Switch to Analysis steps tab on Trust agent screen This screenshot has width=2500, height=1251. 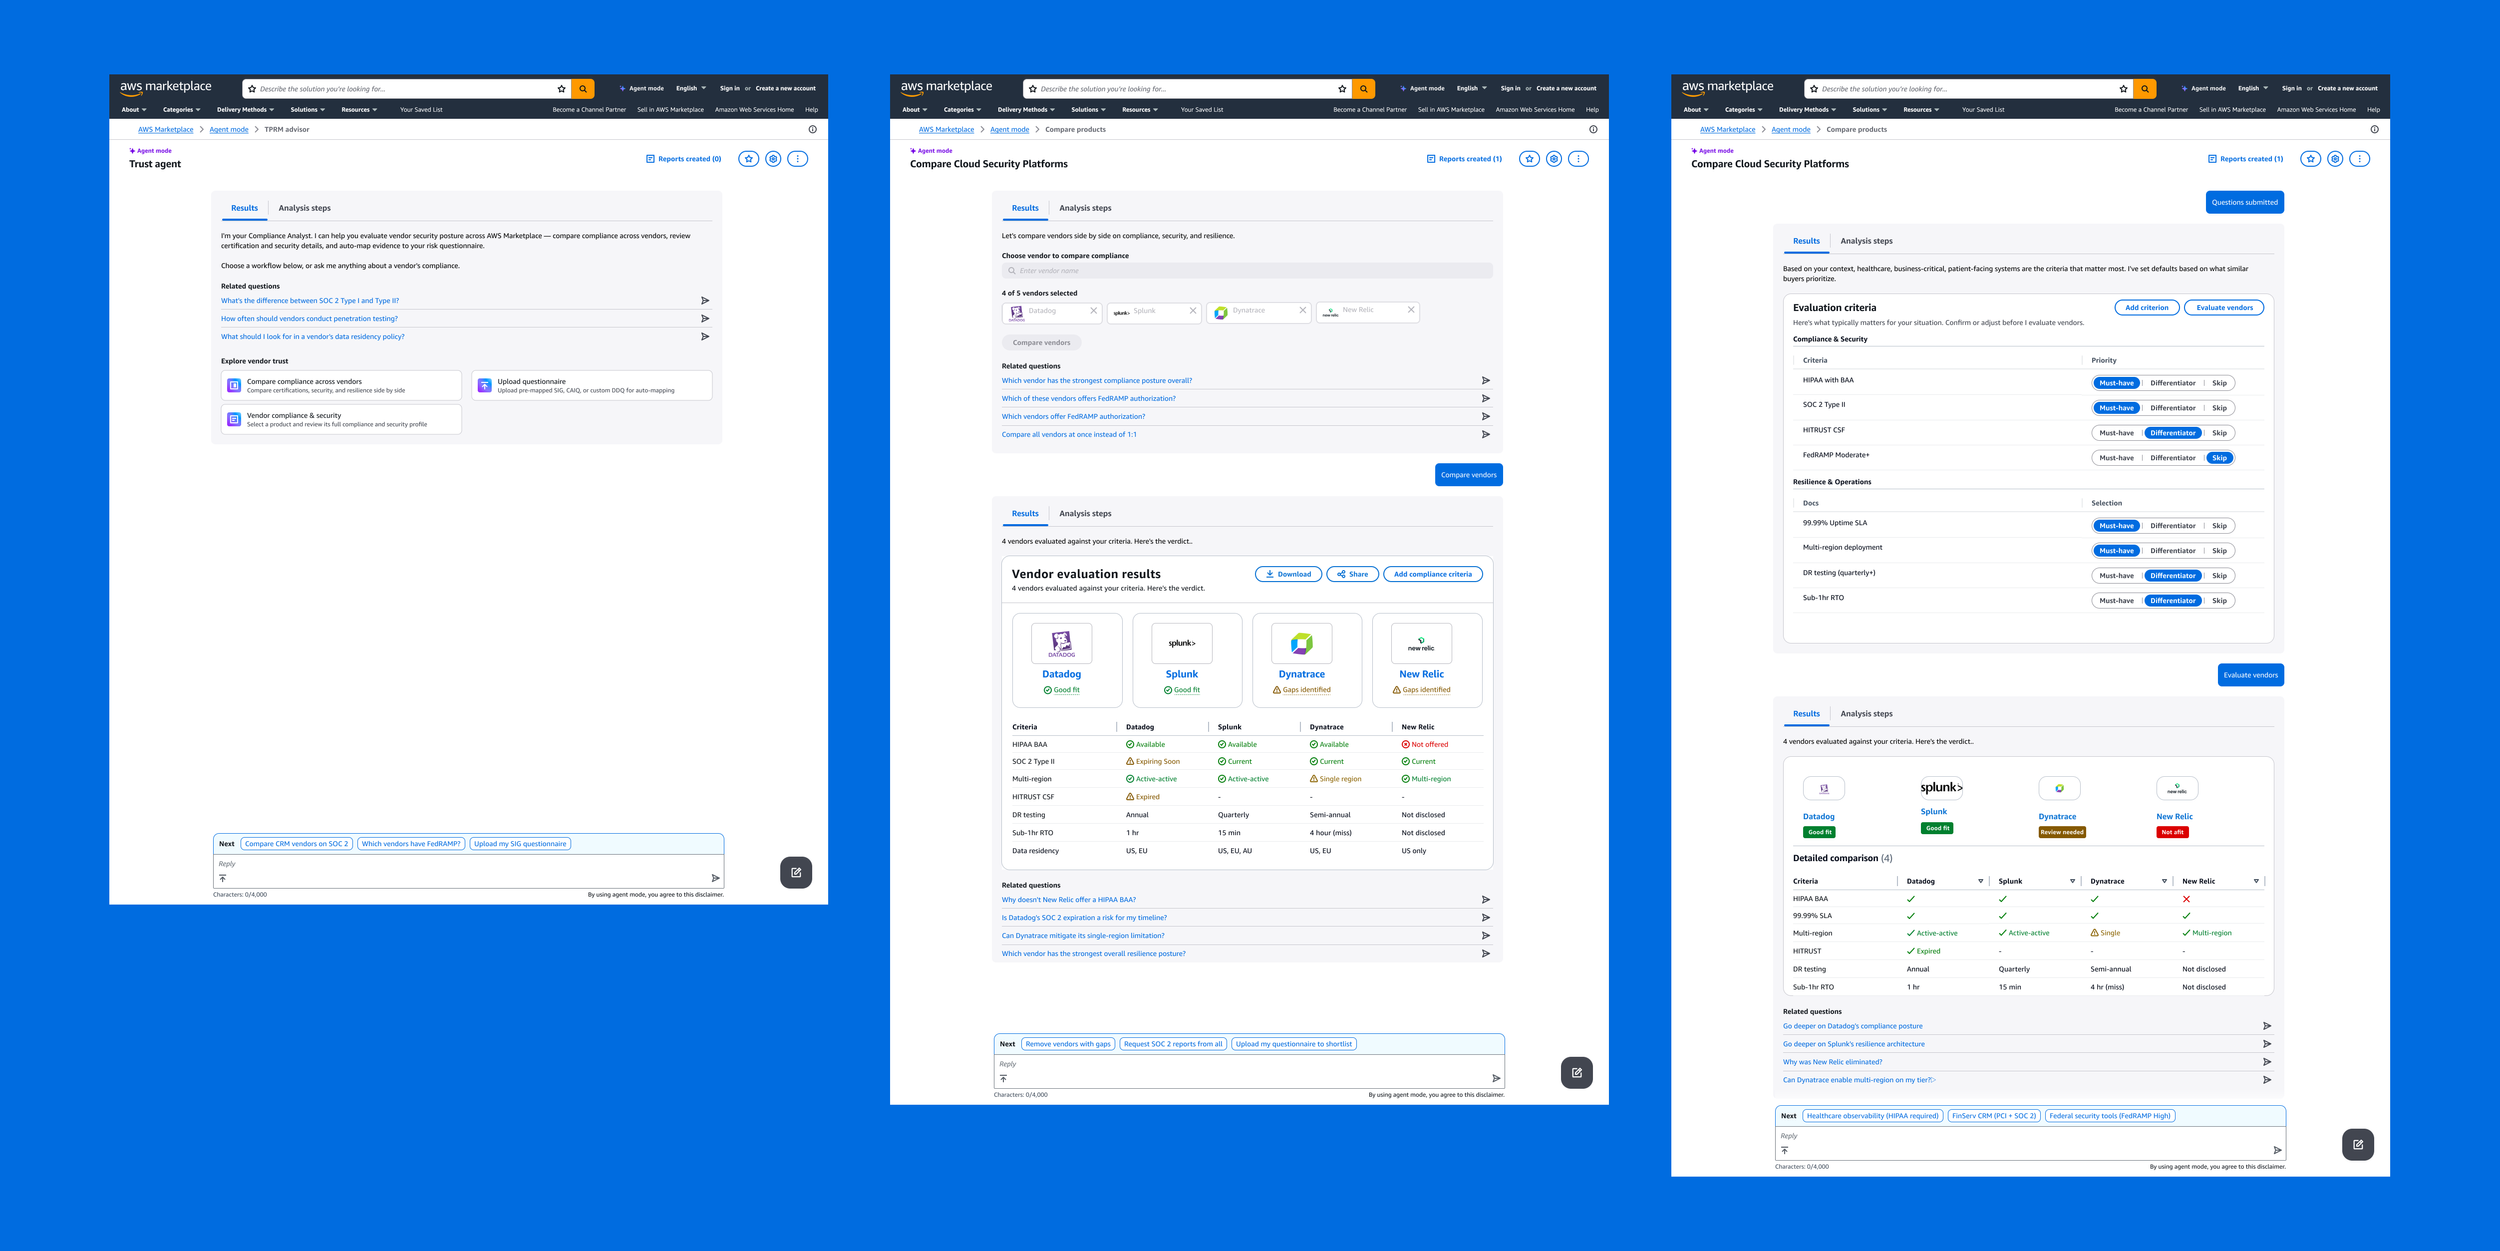click(304, 208)
